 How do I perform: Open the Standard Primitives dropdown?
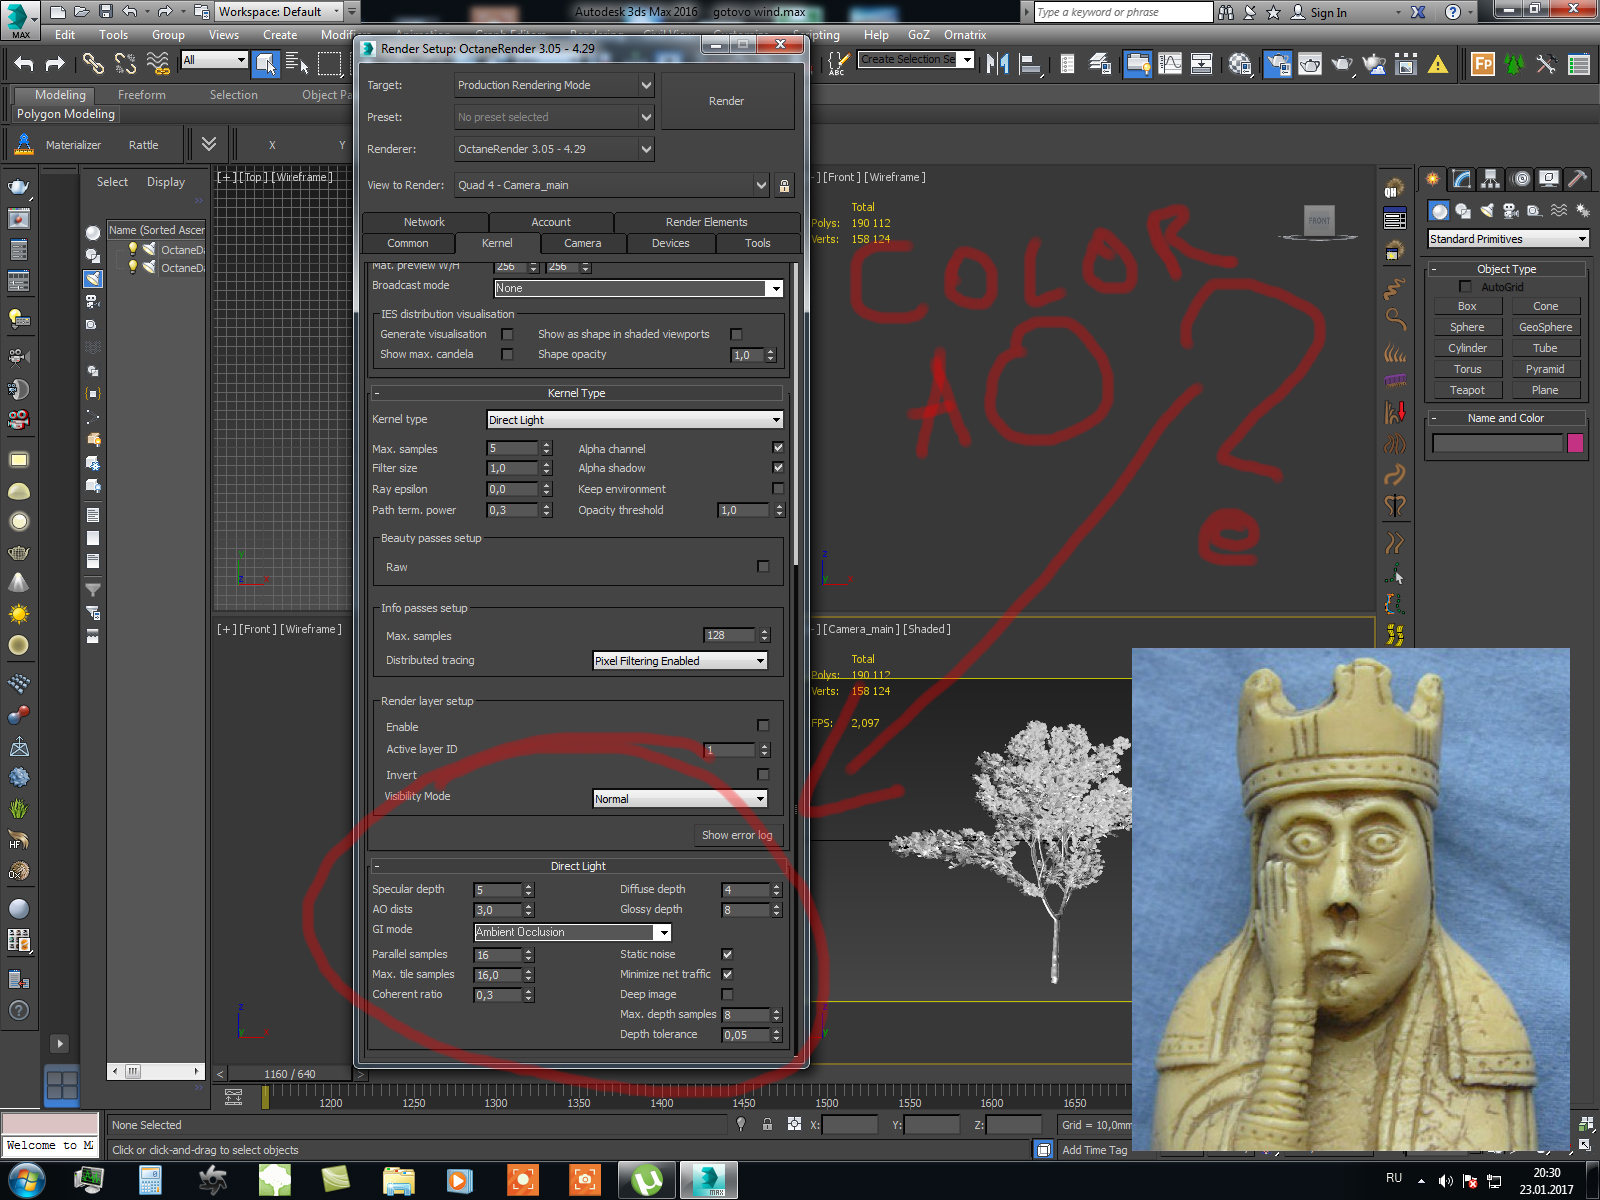1508,239
